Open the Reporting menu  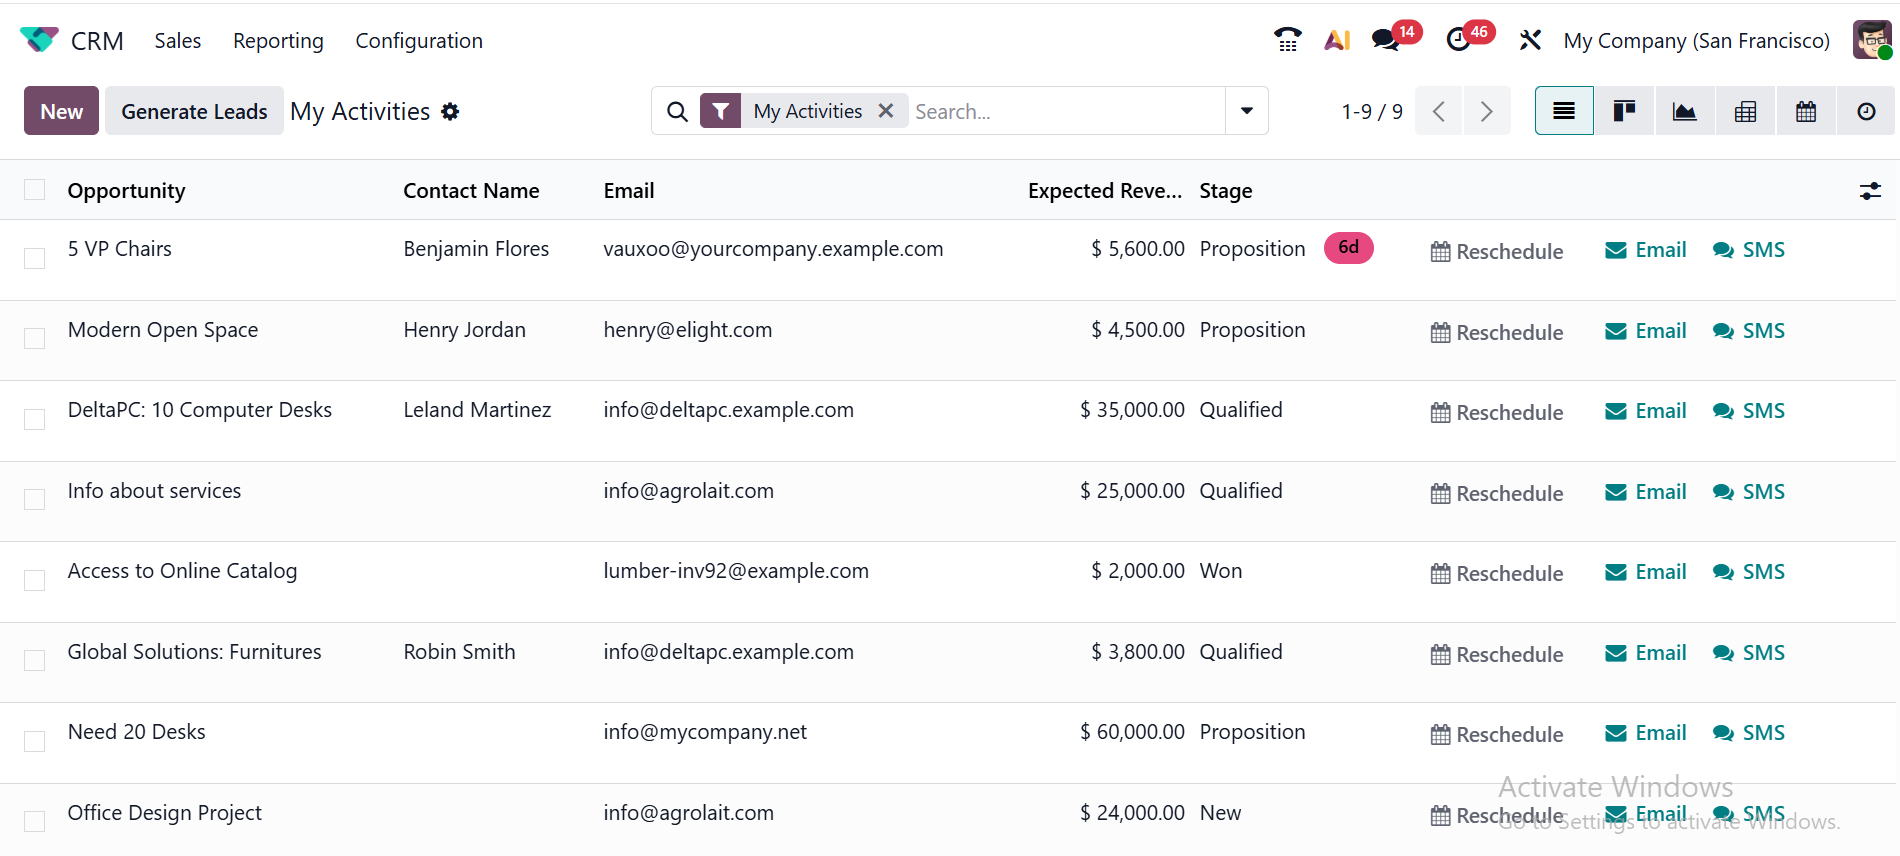pos(278,41)
